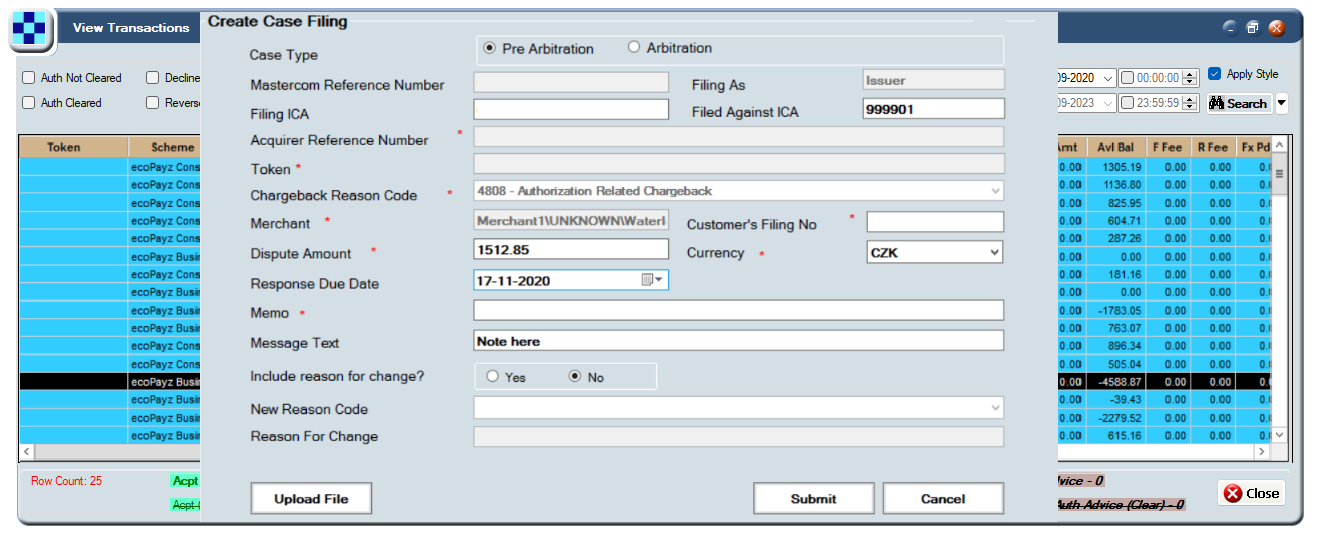Select the Pre Arbitration radio button

[x=489, y=48]
